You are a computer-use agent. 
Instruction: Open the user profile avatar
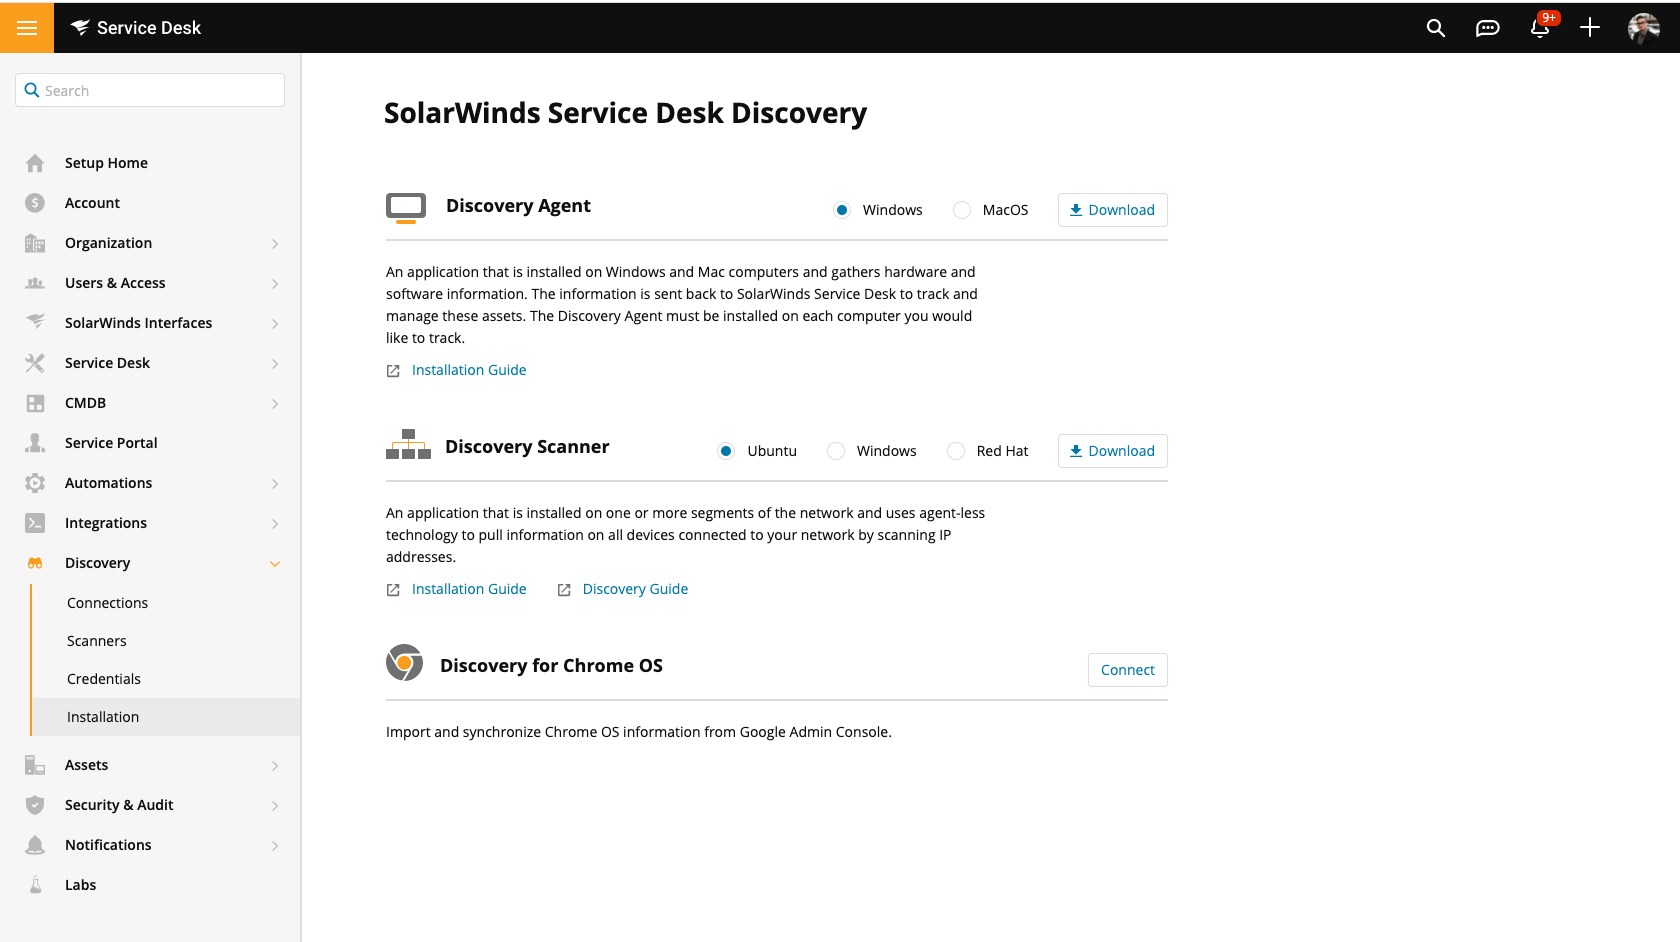[1643, 28]
